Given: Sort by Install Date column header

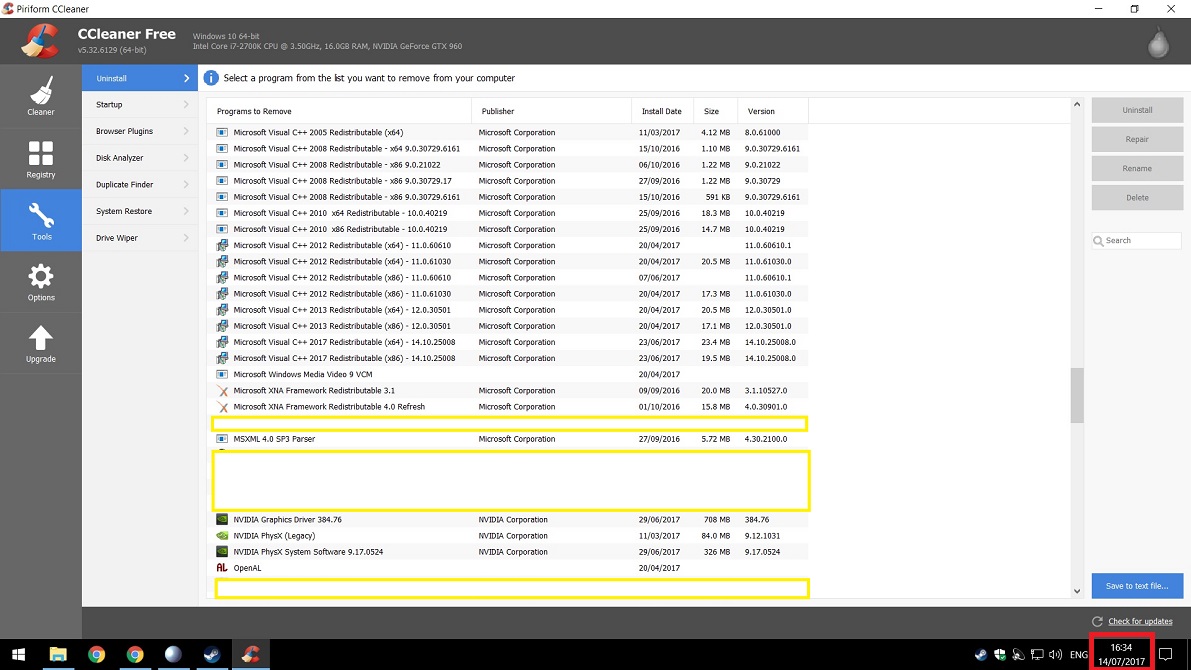Looking at the screenshot, I should click(x=661, y=111).
